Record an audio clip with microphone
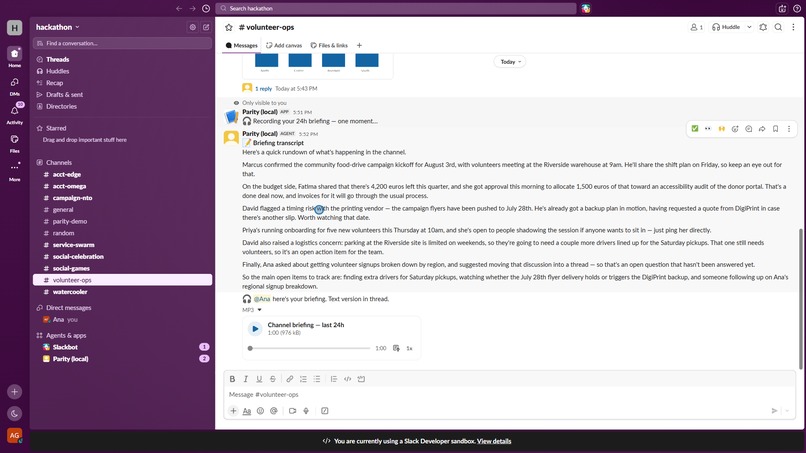The height and width of the screenshot is (453, 806). click(x=306, y=411)
